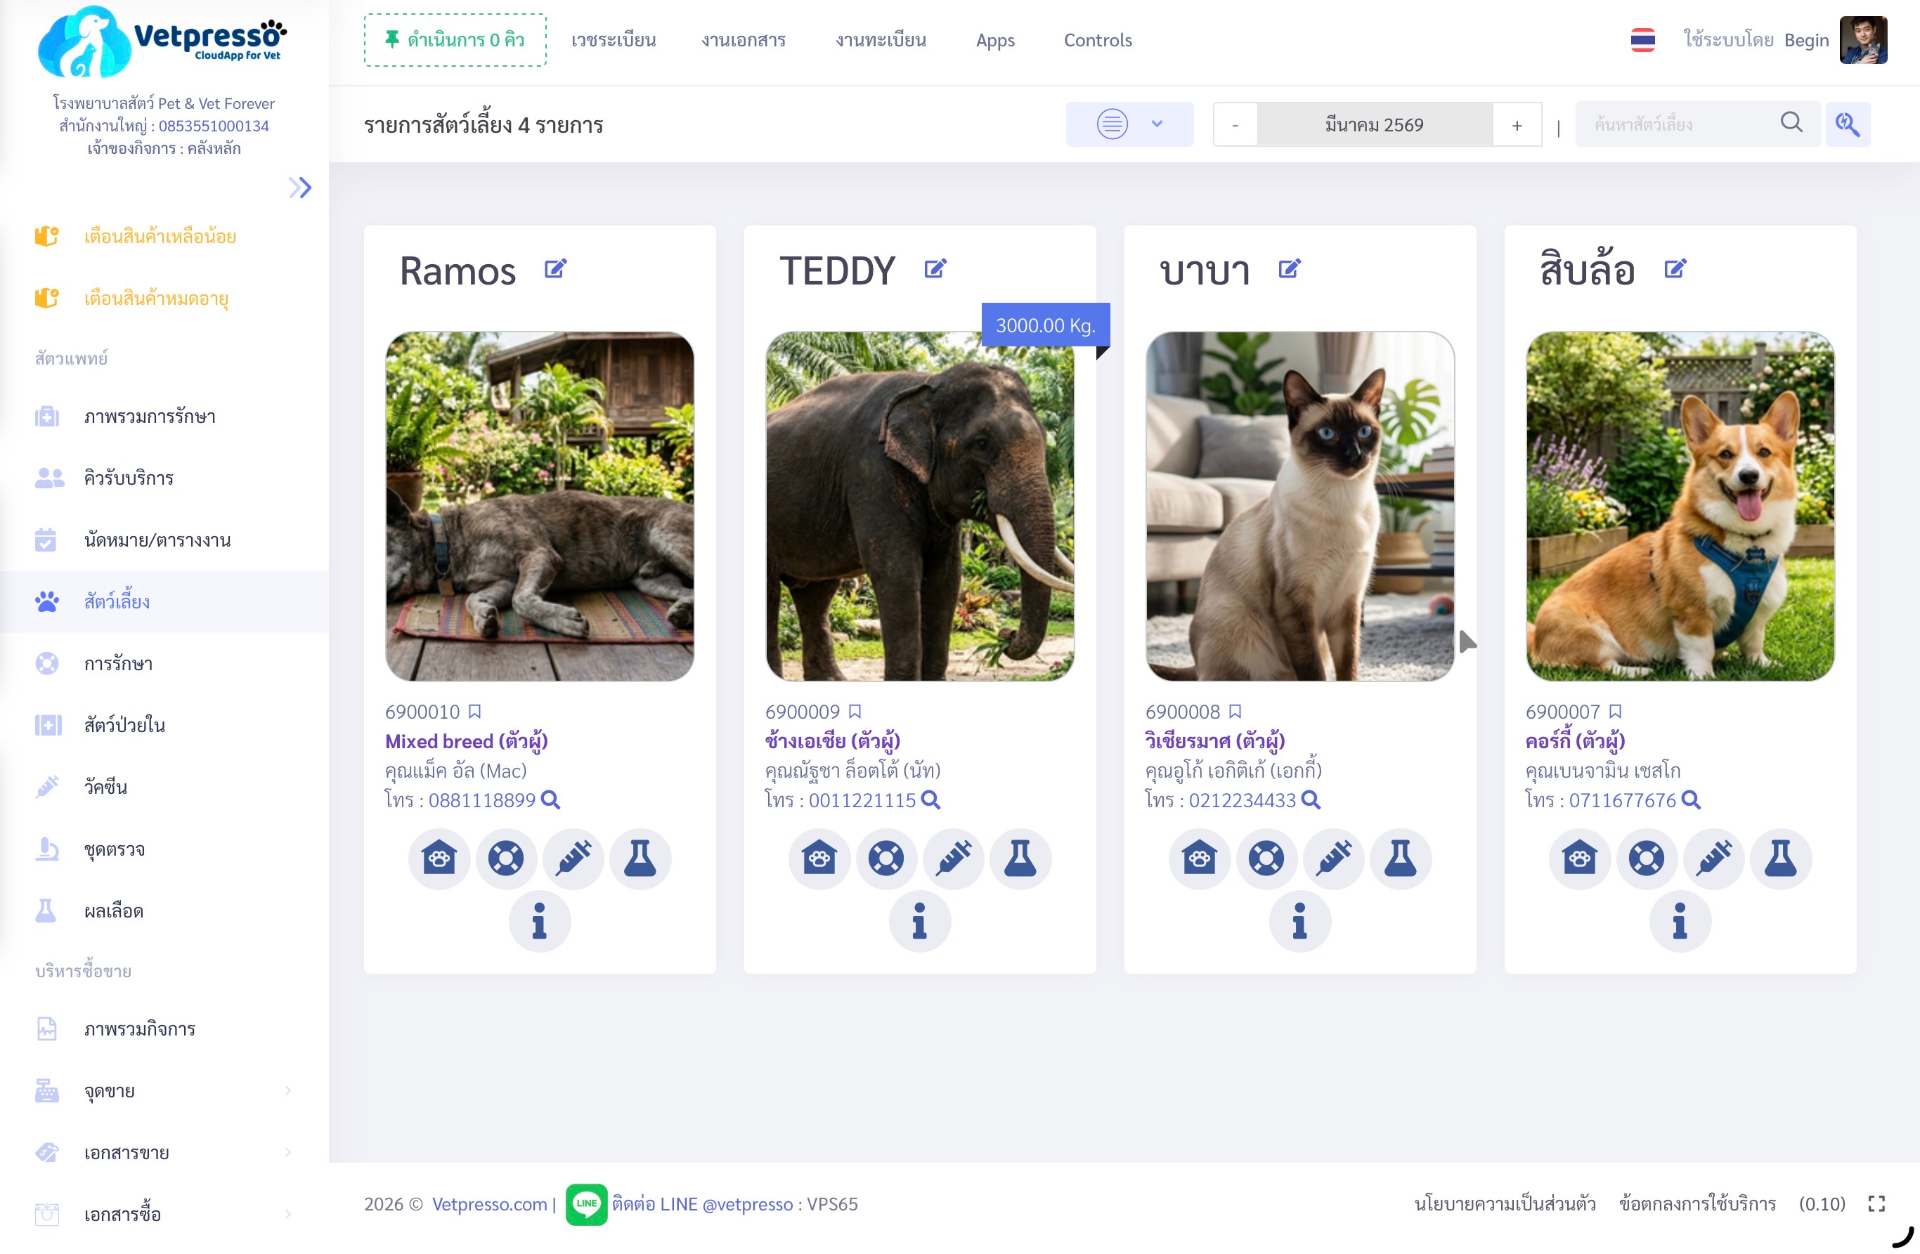The height and width of the screenshot is (1254, 1920).
Task: Toggle the bookmark next to 6900007
Action: point(1616,711)
